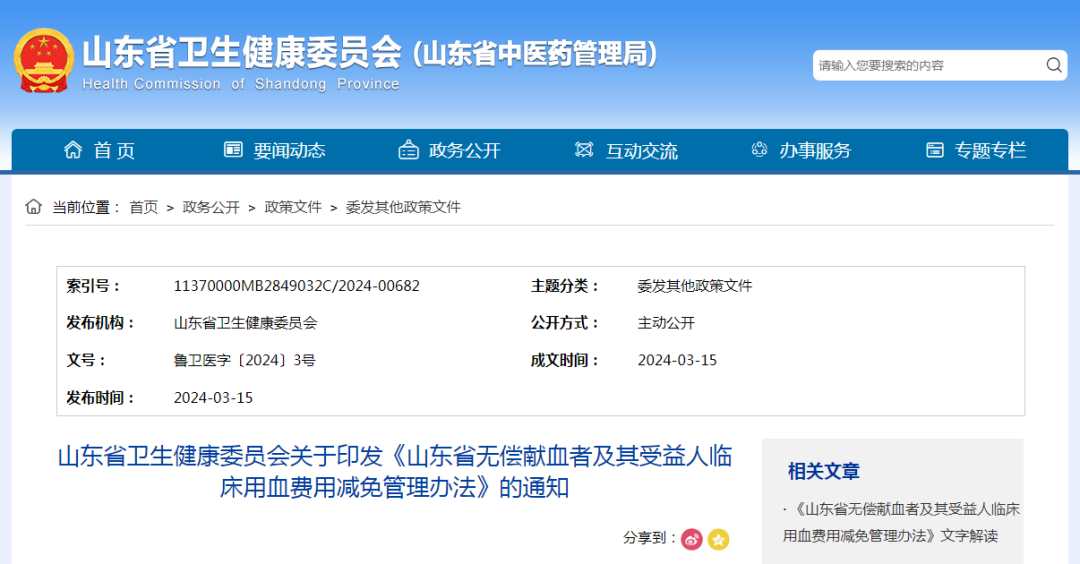Image resolution: width=1080 pixels, height=564 pixels.
Task: Open the related article 文字解读 link
Action: [x=901, y=523]
